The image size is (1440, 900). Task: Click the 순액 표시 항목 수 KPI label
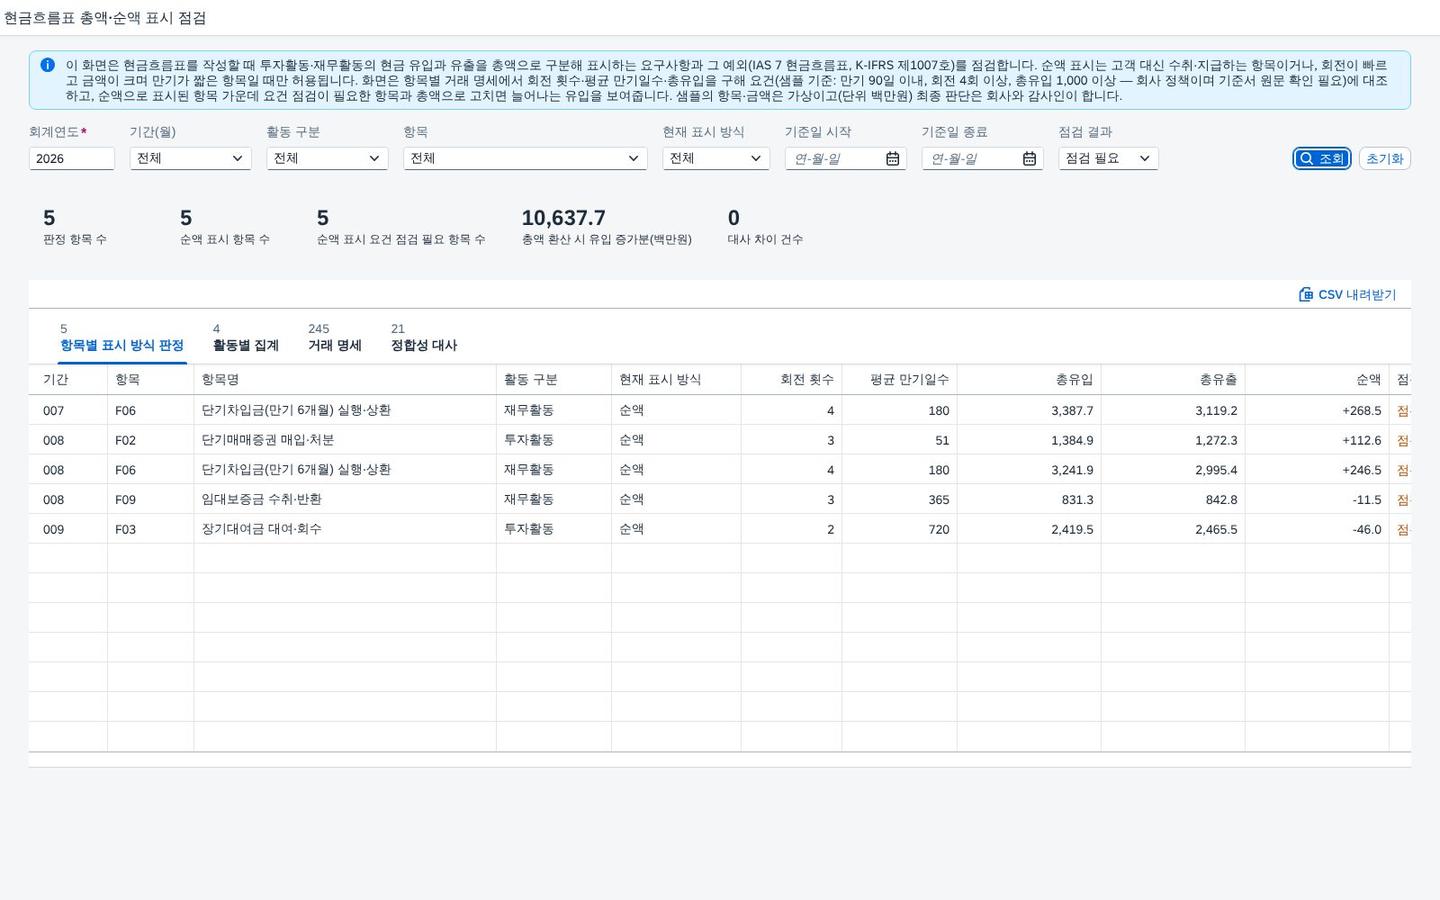click(x=225, y=240)
